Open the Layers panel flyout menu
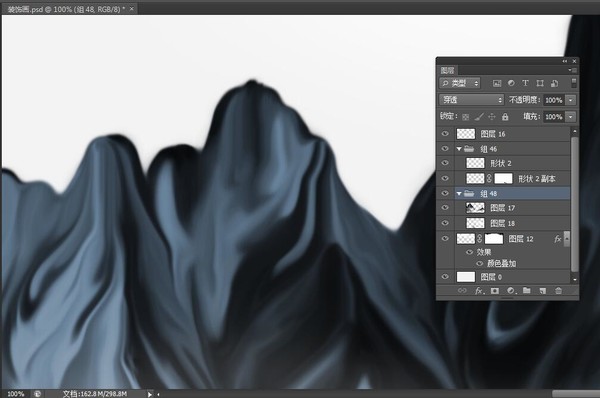 pos(572,70)
